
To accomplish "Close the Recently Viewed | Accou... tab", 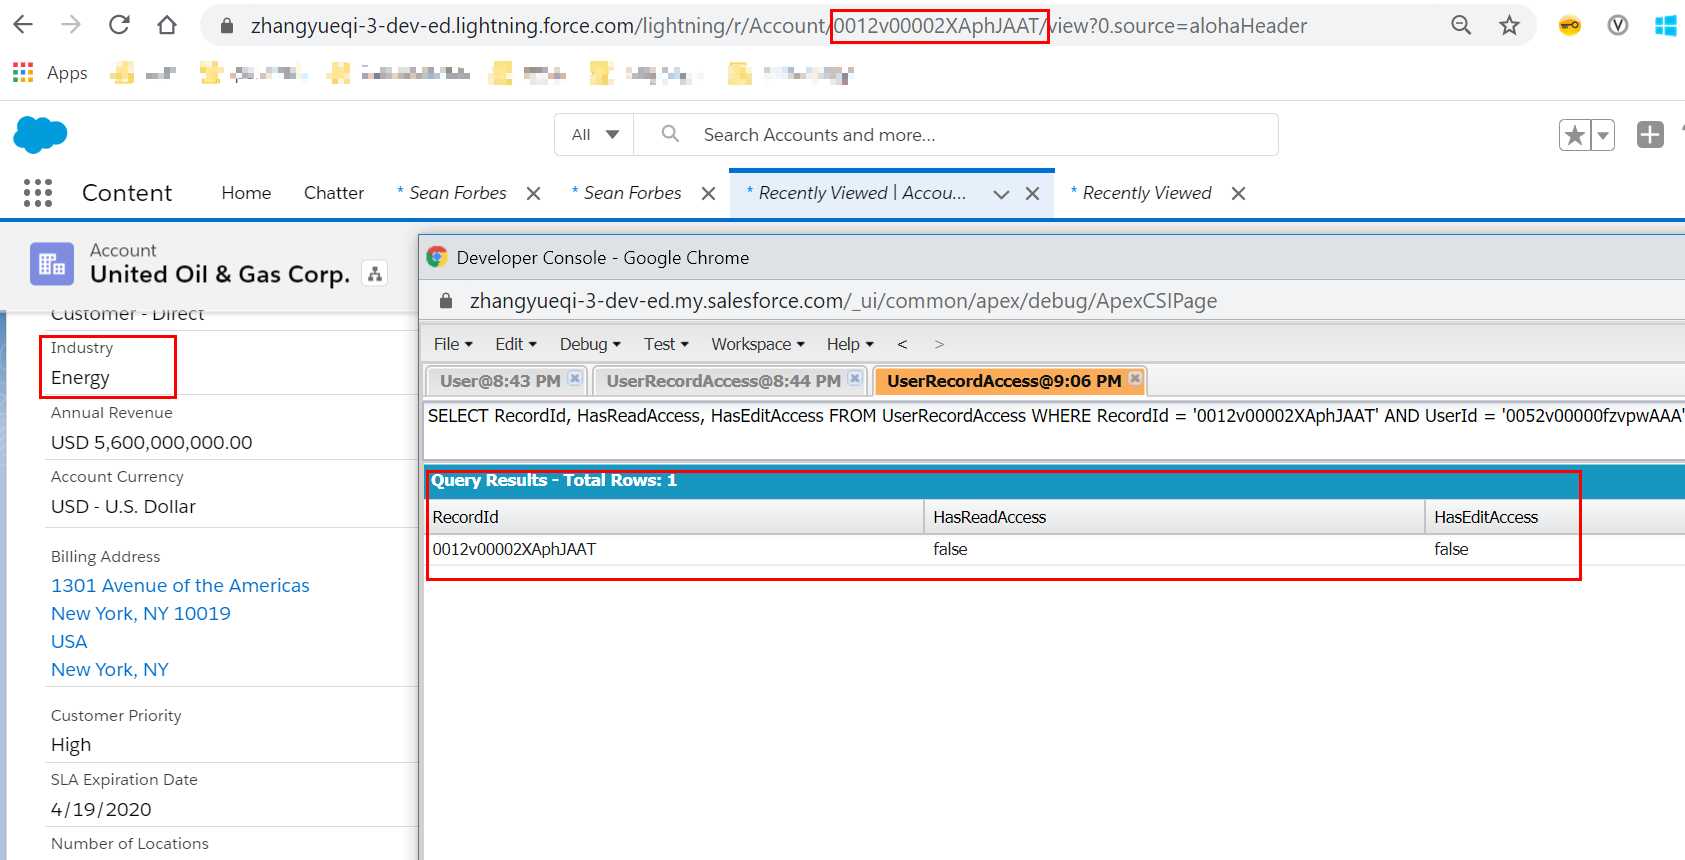I will [x=1033, y=194].
